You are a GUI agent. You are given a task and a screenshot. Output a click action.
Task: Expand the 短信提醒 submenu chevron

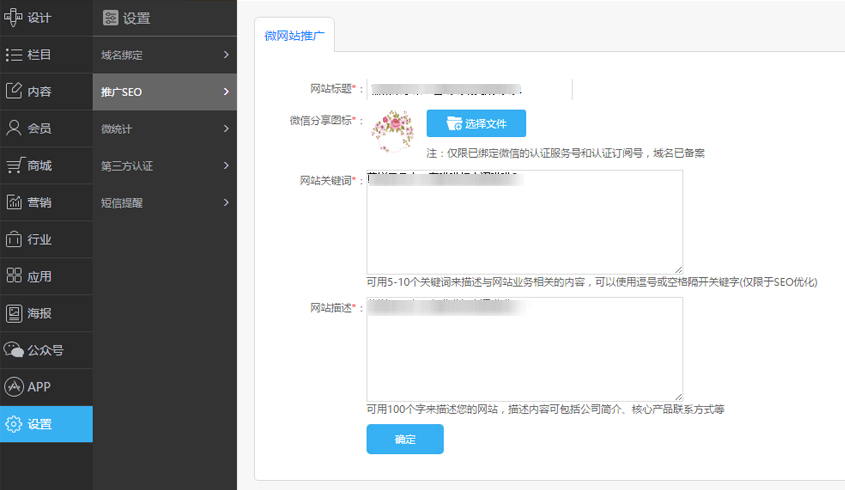pyautogui.click(x=227, y=202)
